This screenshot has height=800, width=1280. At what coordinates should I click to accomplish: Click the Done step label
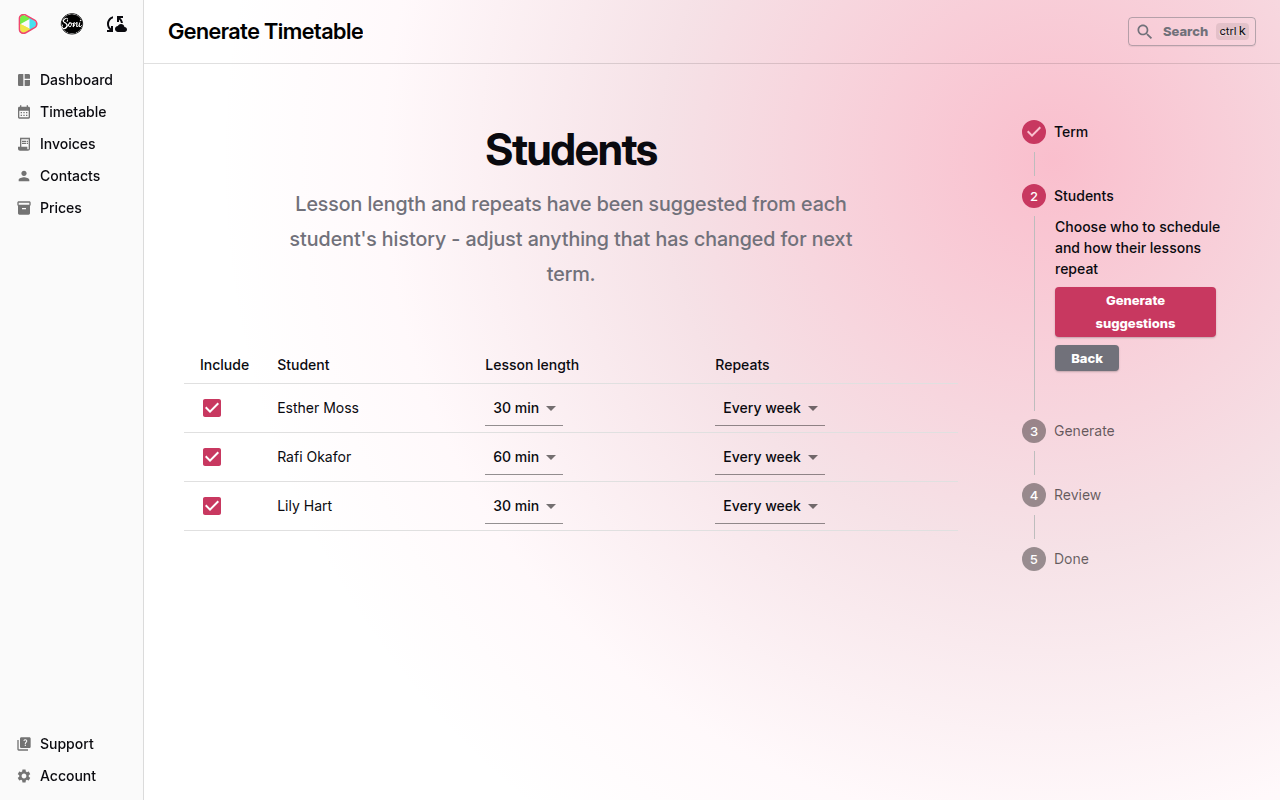pos(1071,559)
